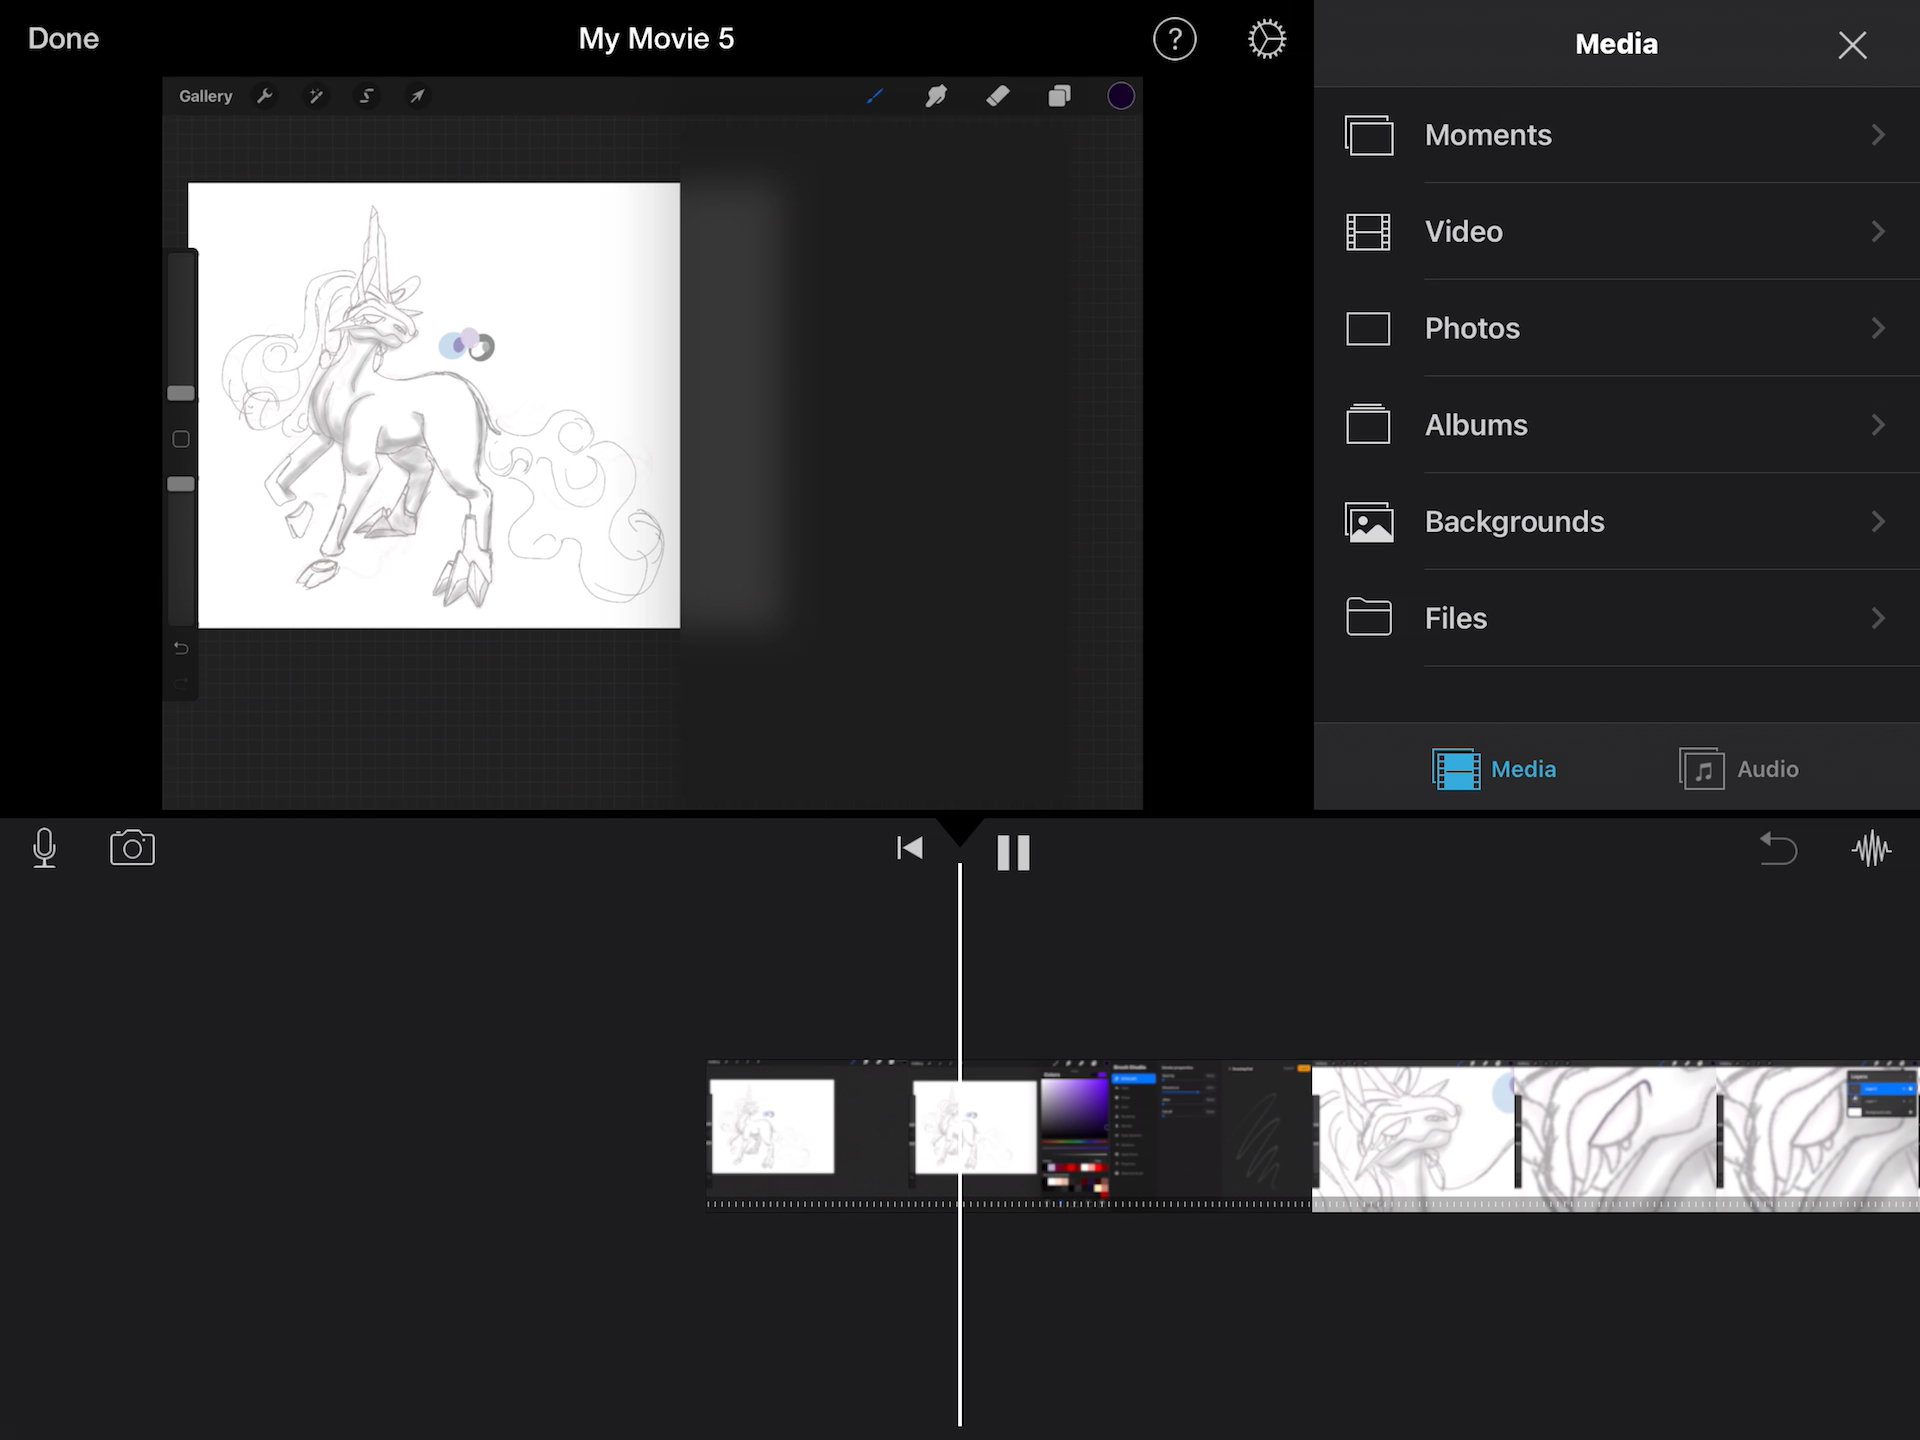1920x1440 pixels.
Task: Open the Files media category
Action: (1617, 618)
